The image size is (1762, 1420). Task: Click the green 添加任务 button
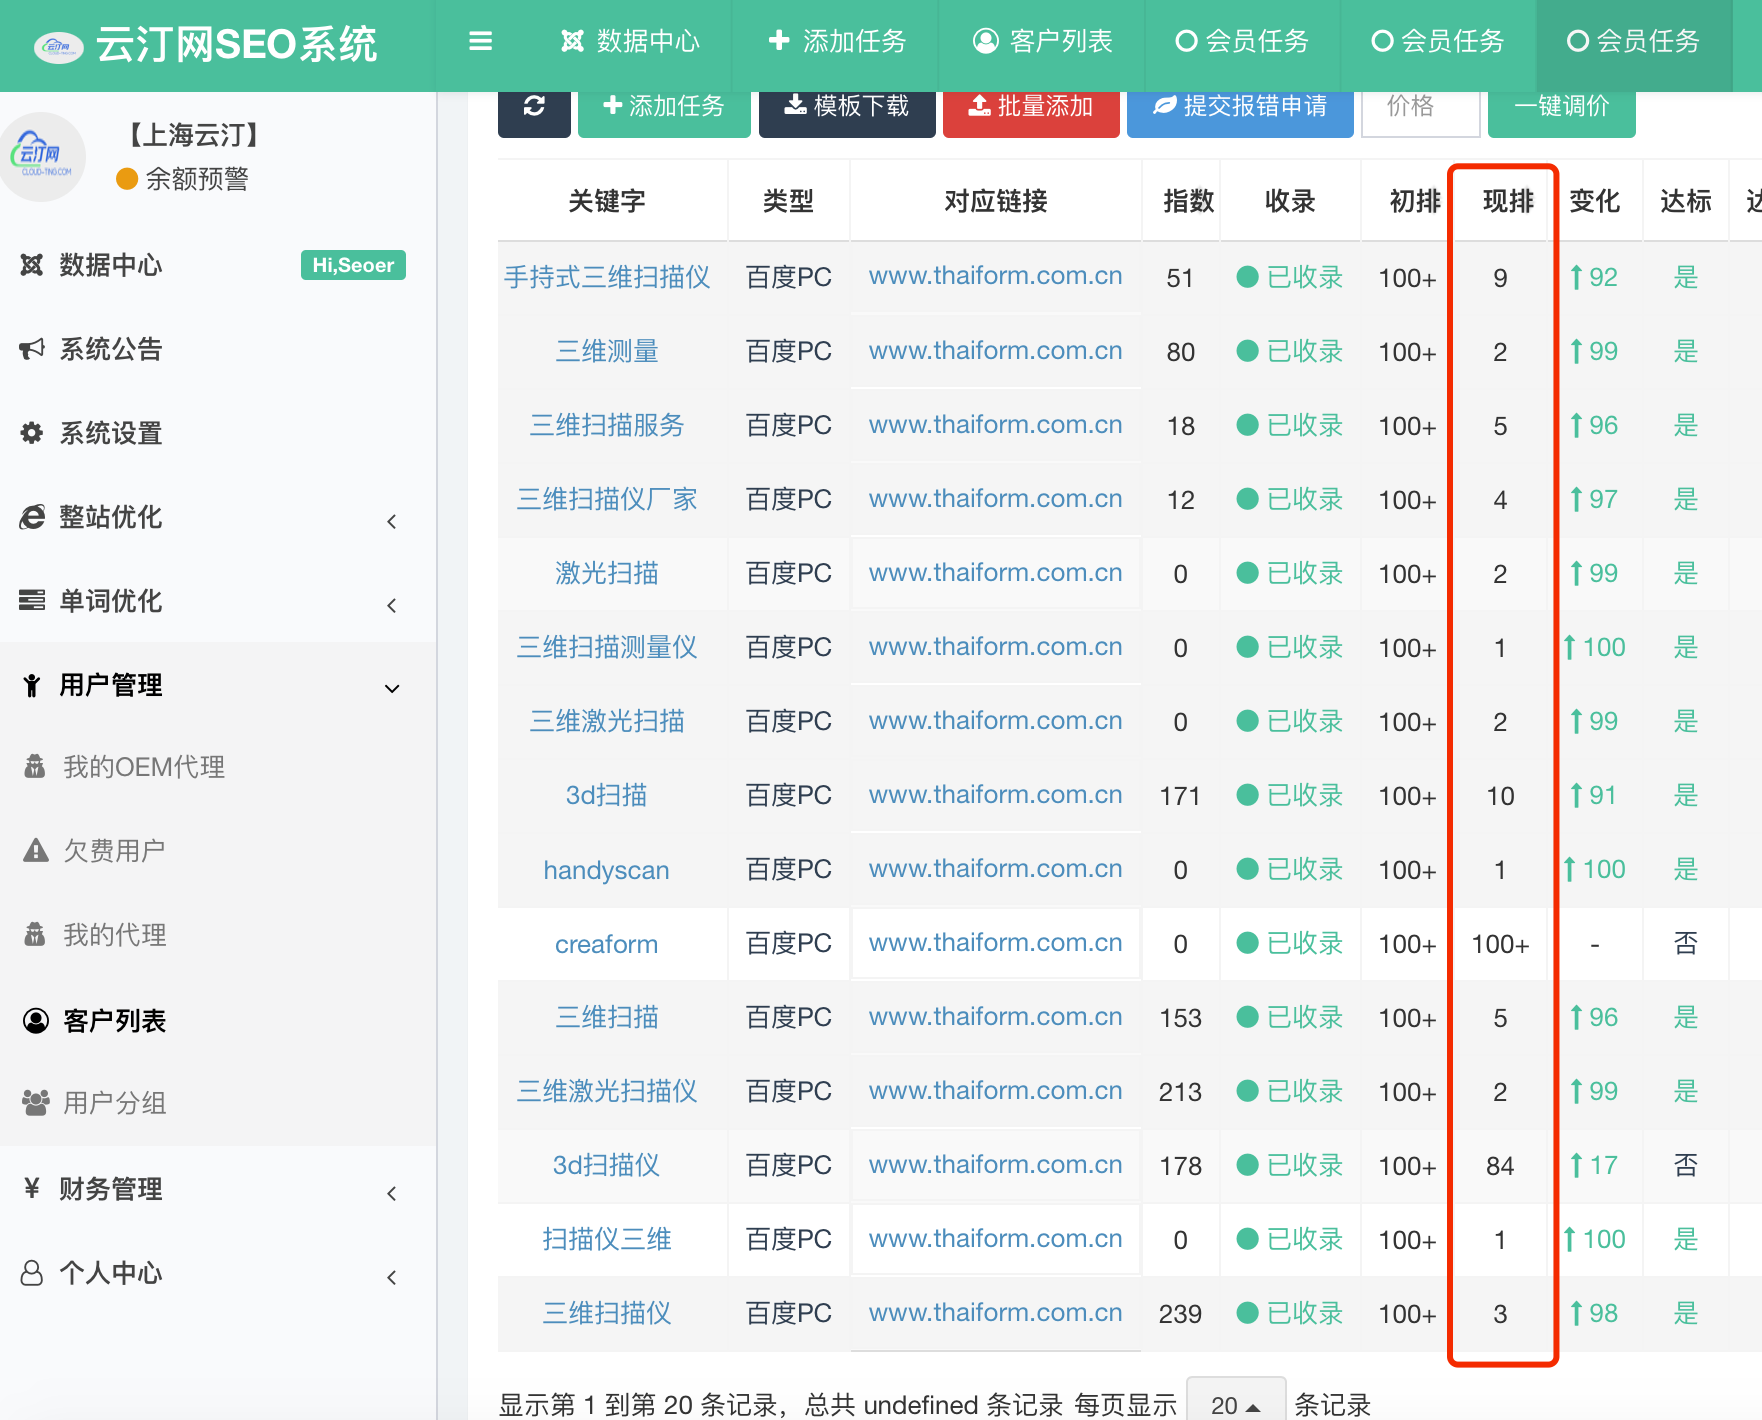point(664,106)
